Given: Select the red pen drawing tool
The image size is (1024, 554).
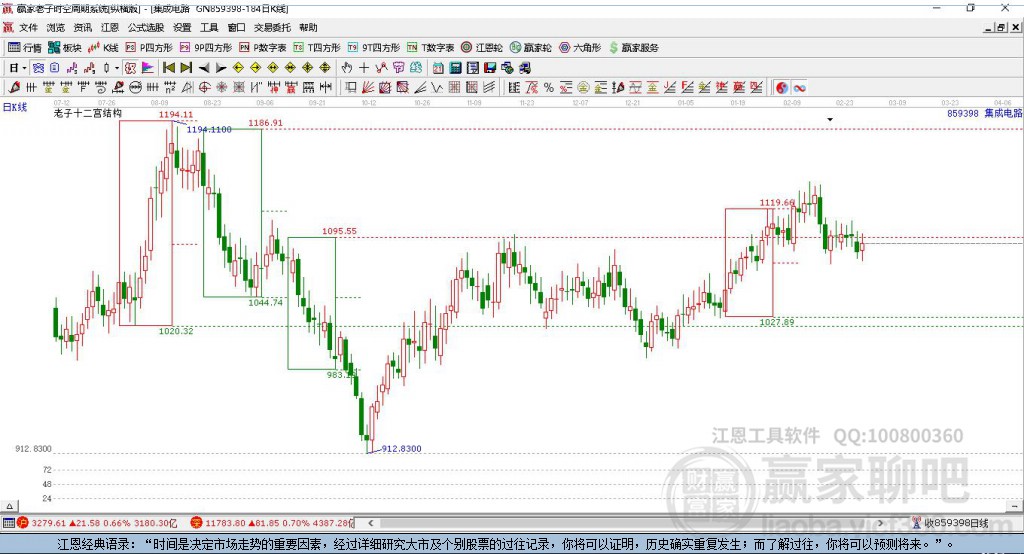Looking at the screenshot, I should pos(14,88).
